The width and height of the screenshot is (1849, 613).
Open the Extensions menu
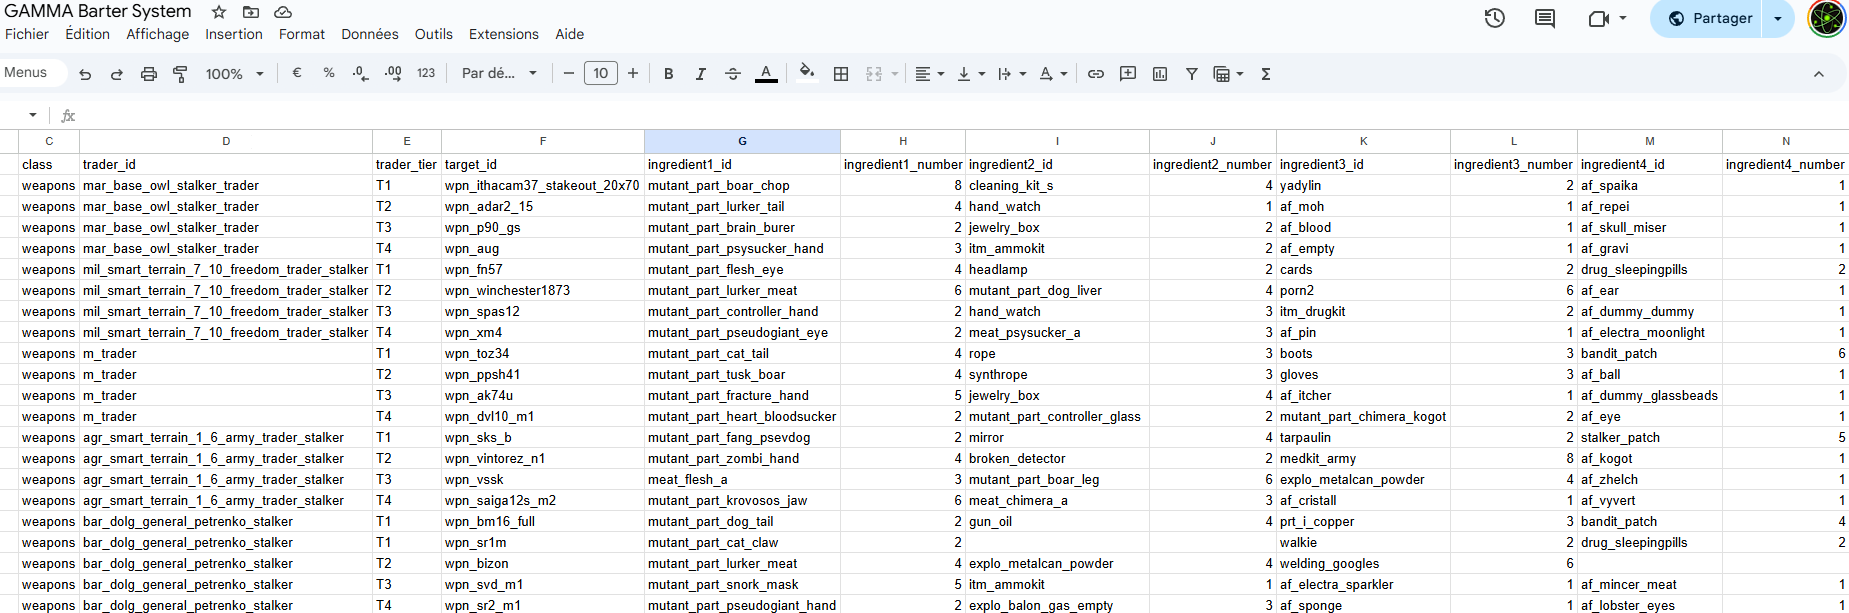(504, 34)
